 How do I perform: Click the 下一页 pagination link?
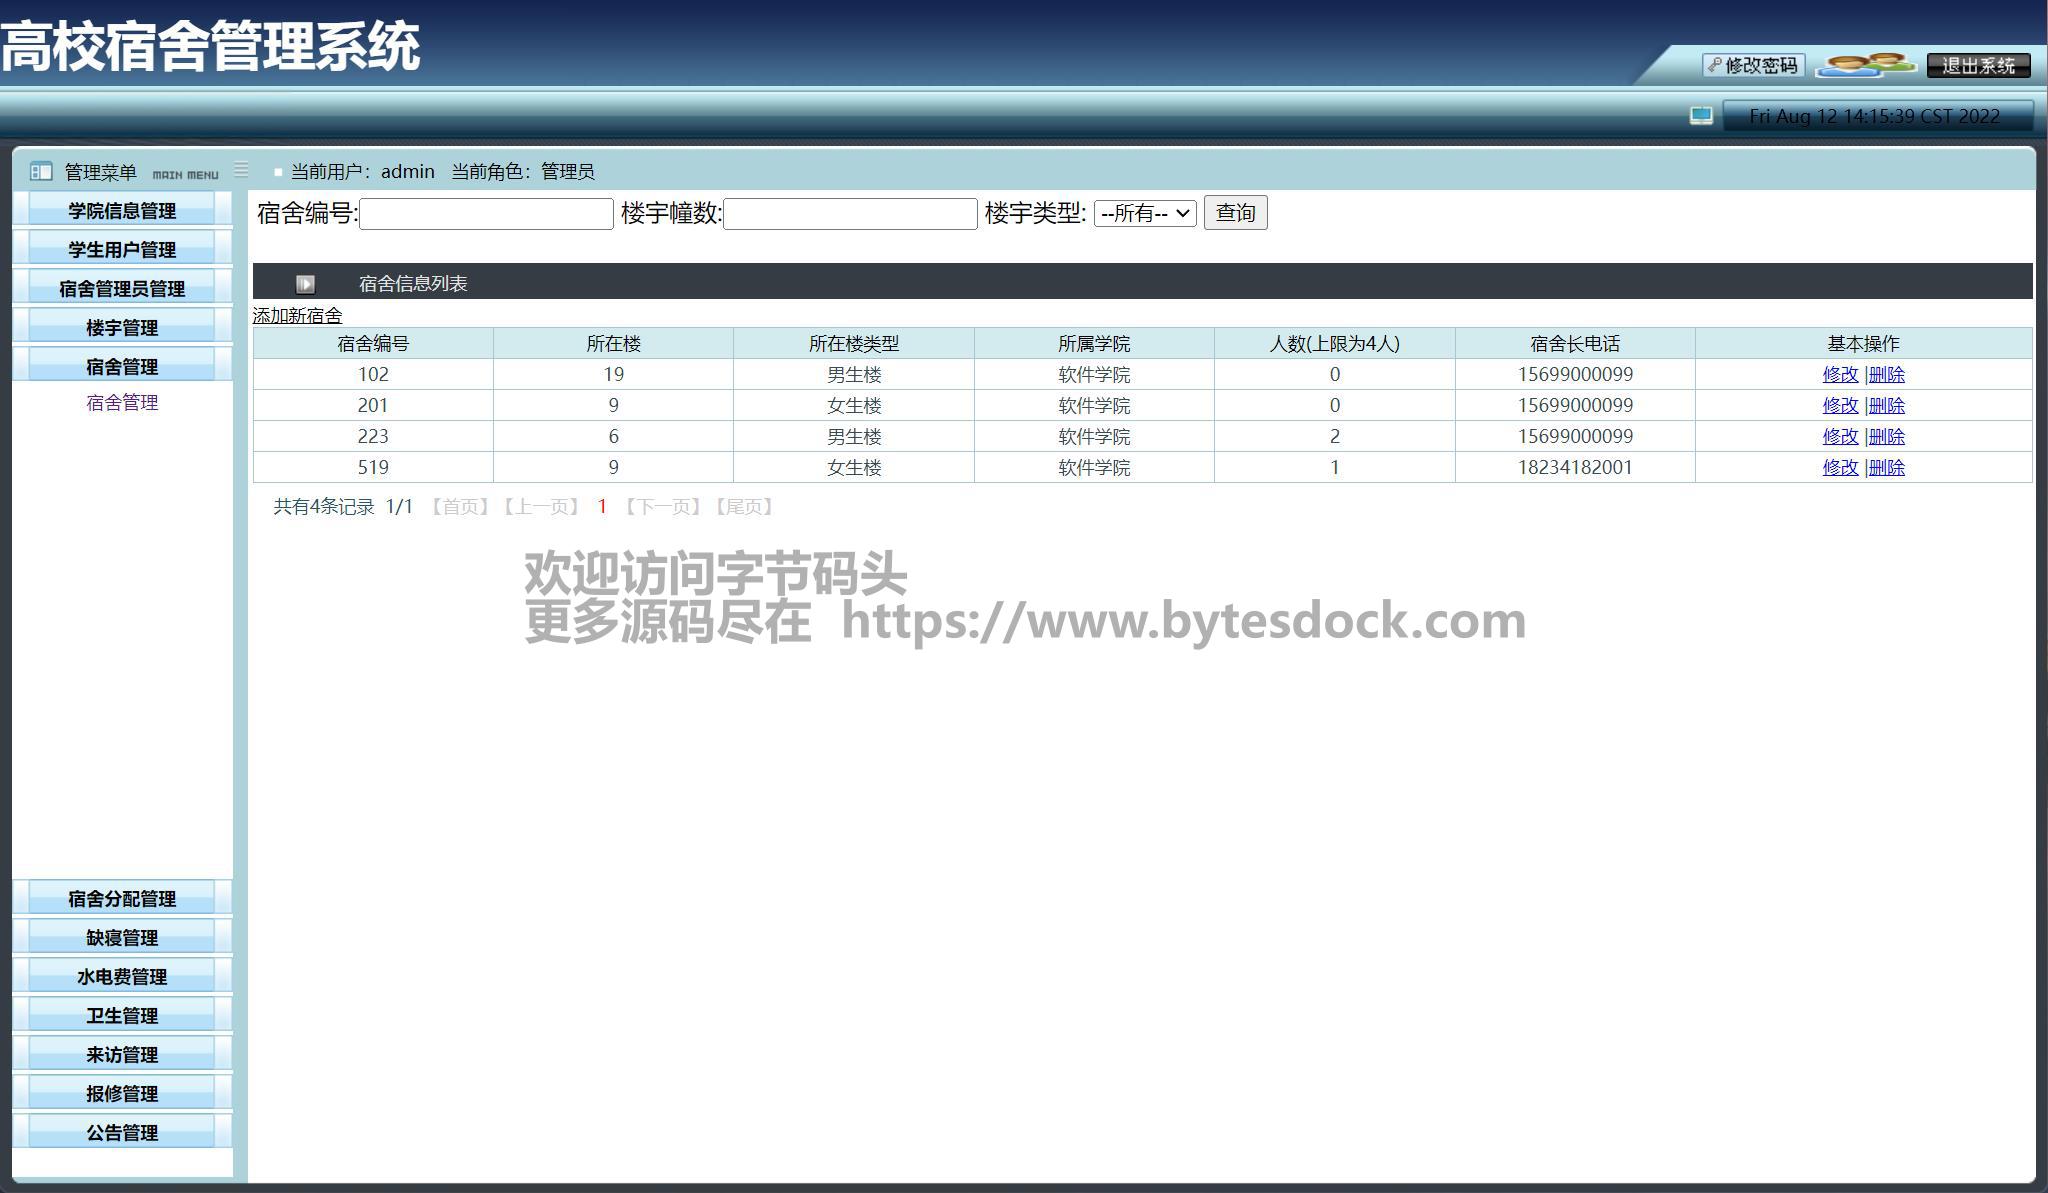tap(663, 507)
